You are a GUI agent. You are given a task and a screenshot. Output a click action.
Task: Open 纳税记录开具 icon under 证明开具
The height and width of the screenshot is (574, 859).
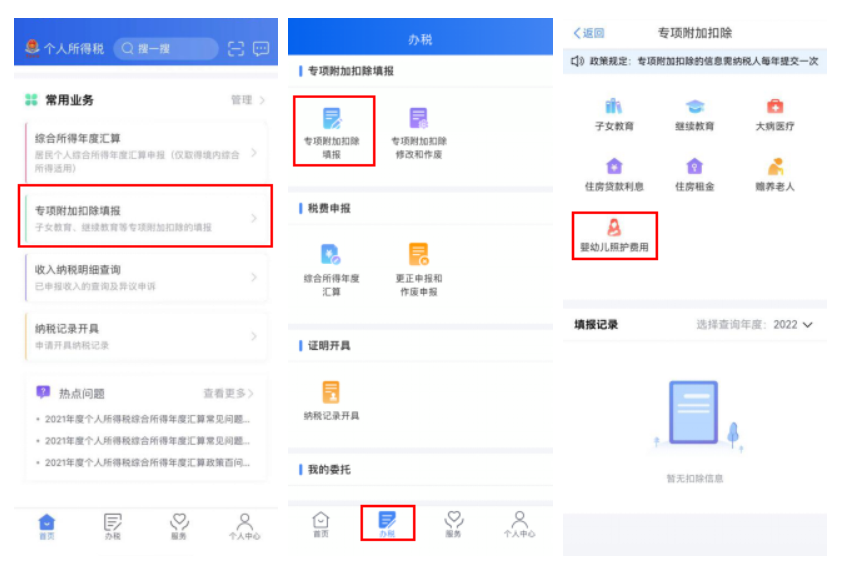331,400
